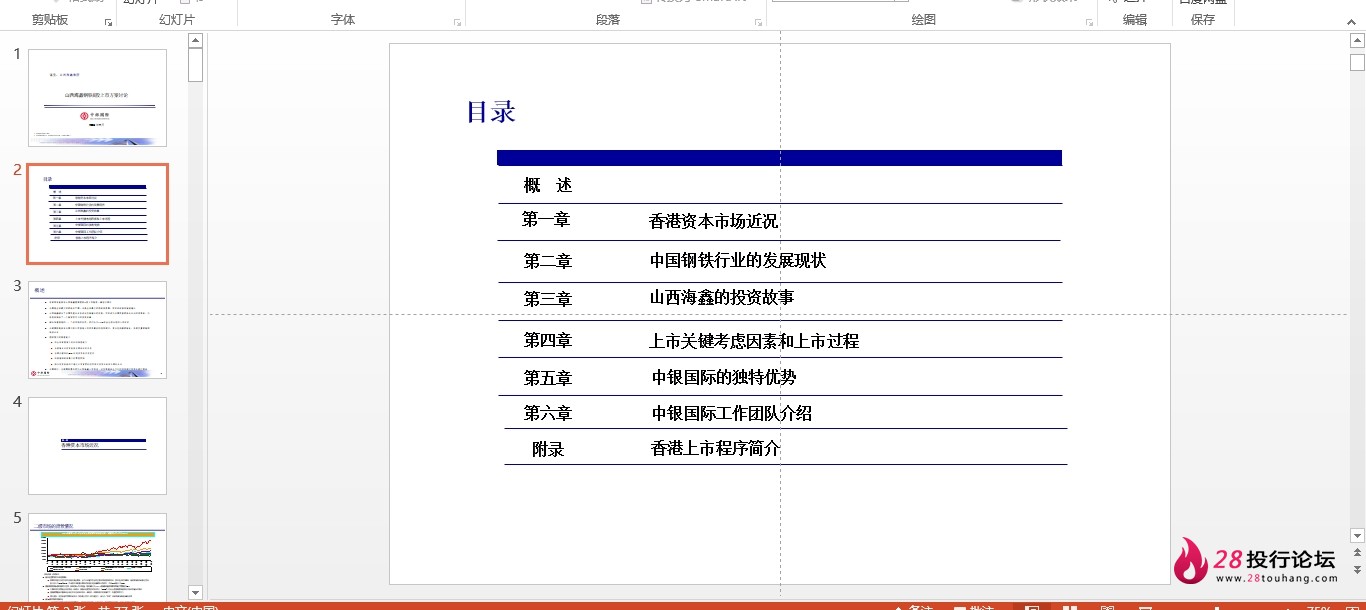Click the 上市关键考虑因素和上市过程 text
The height and width of the screenshot is (610, 1366).
pos(754,341)
